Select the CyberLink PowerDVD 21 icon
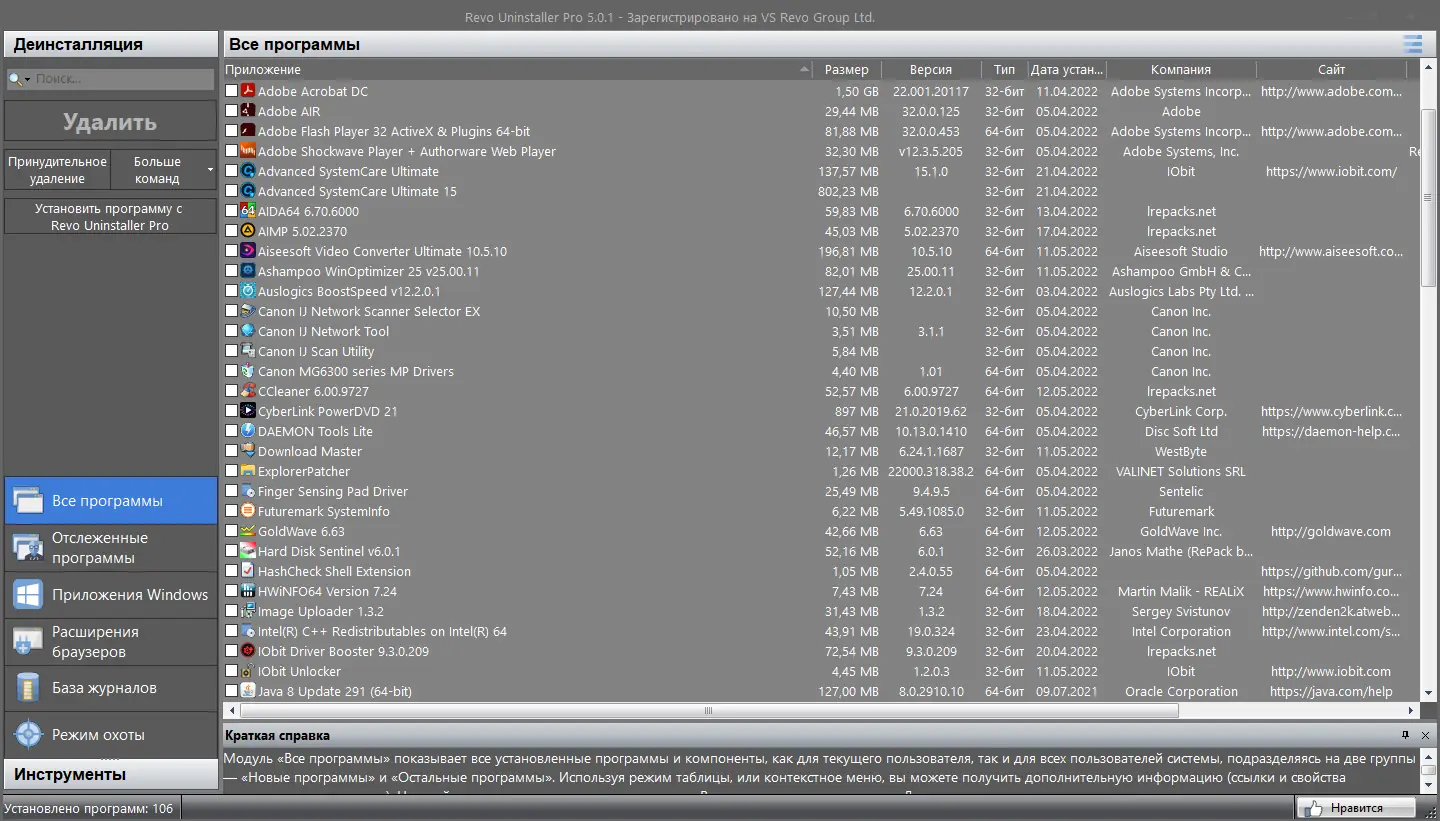This screenshot has height=821, width=1440. pyautogui.click(x=248, y=411)
